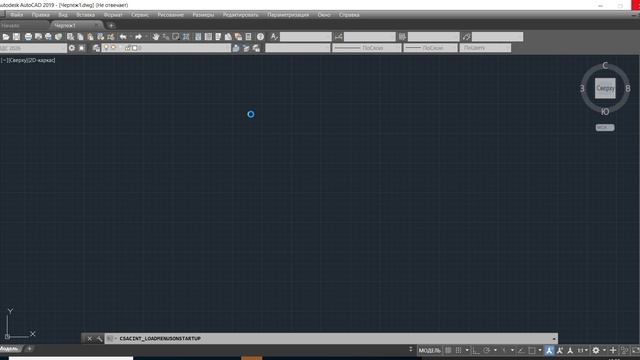The height and width of the screenshot is (360, 640).
Task: Open the Формат menu
Action: [x=113, y=15]
